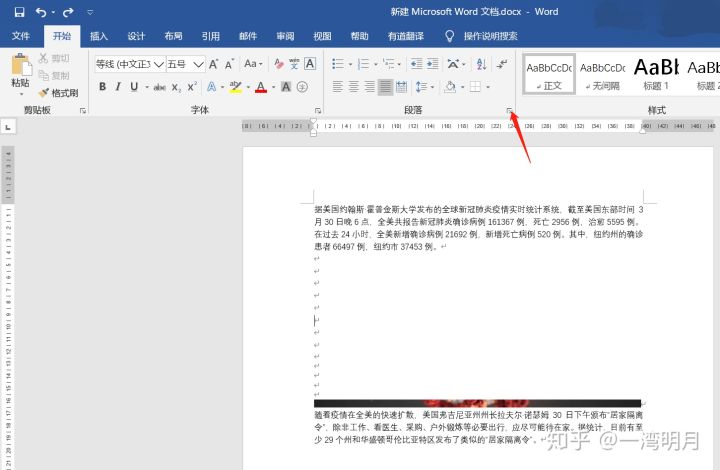Switch to the 设计 ribbon tab
Screen dimensions: 720x470
coord(136,36)
